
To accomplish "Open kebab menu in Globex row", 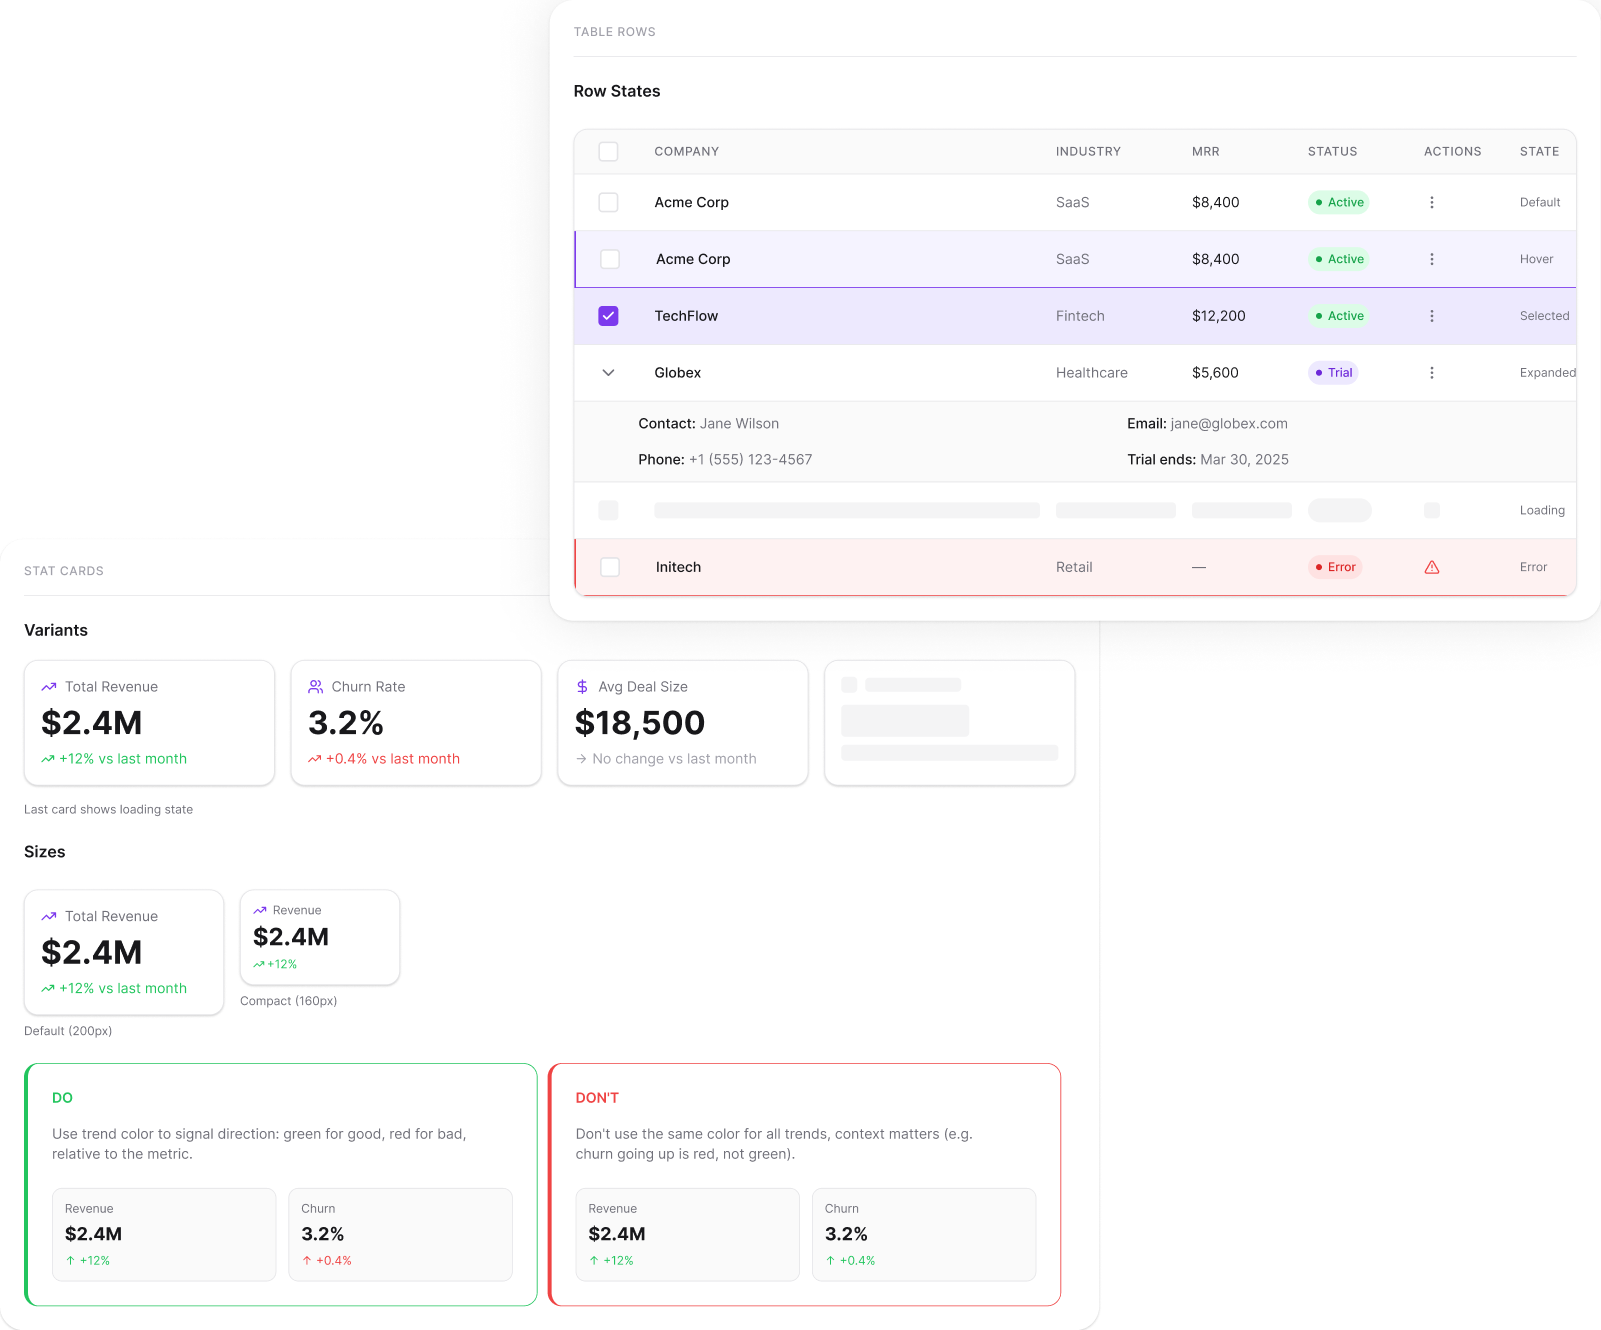I will [x=1432, y=373].
